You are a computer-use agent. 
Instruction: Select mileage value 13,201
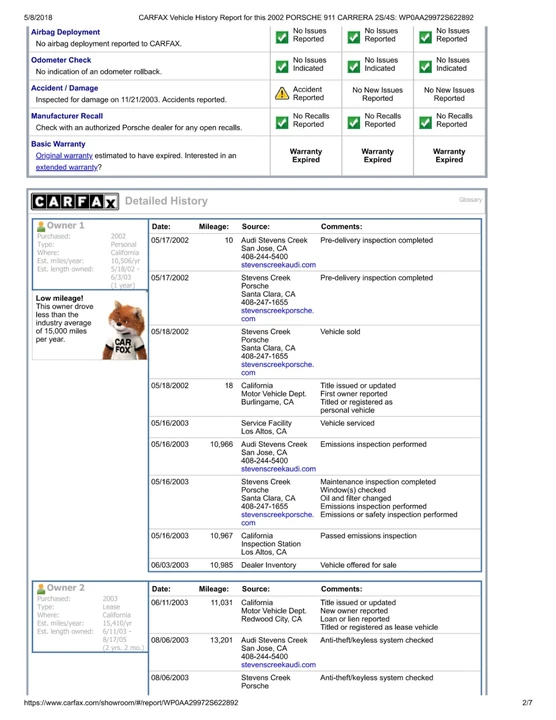[221, 640]
